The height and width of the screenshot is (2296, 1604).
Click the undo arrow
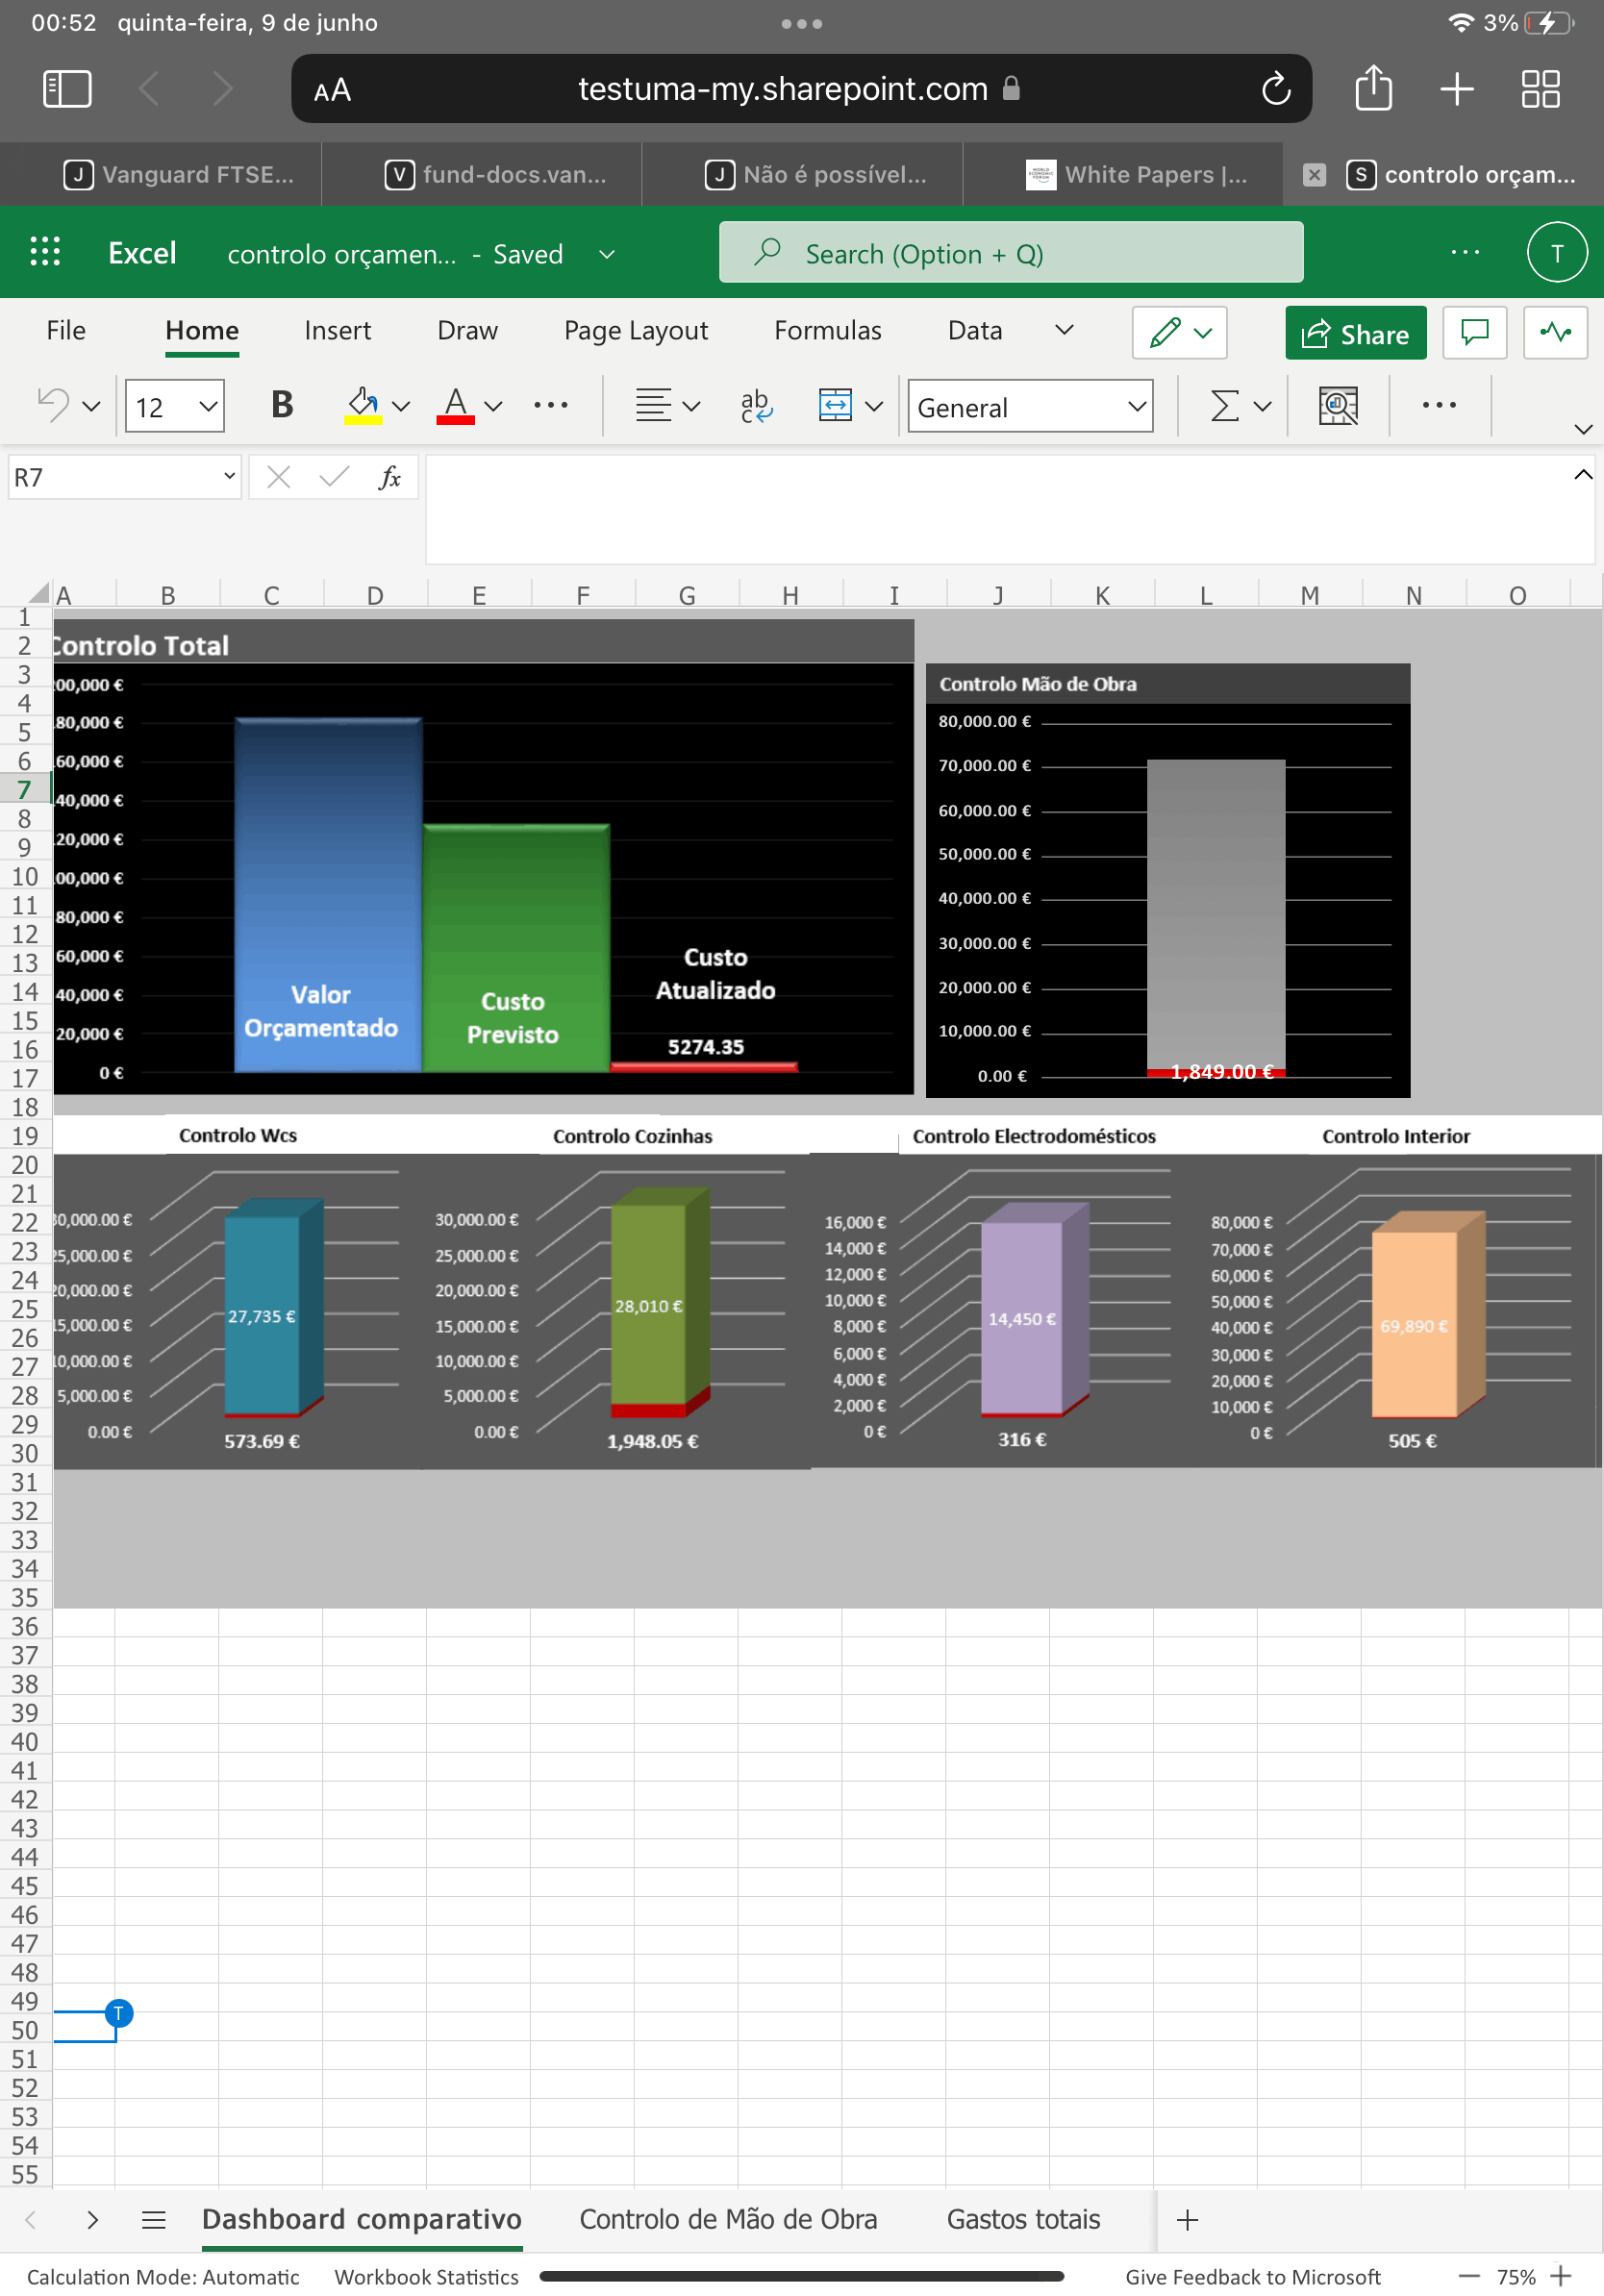click(53, 405)
